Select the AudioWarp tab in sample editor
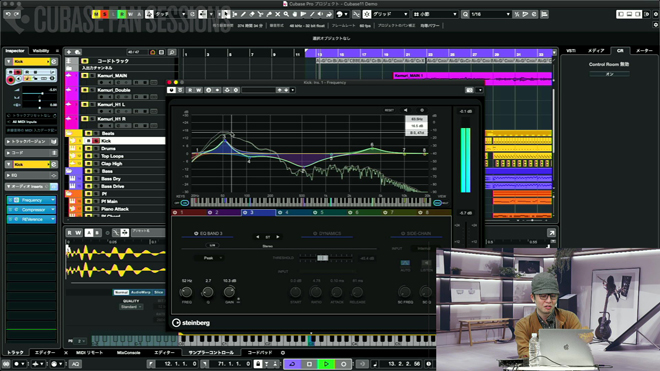The width and height of the screenshot is (660, 371). (141, 292)
